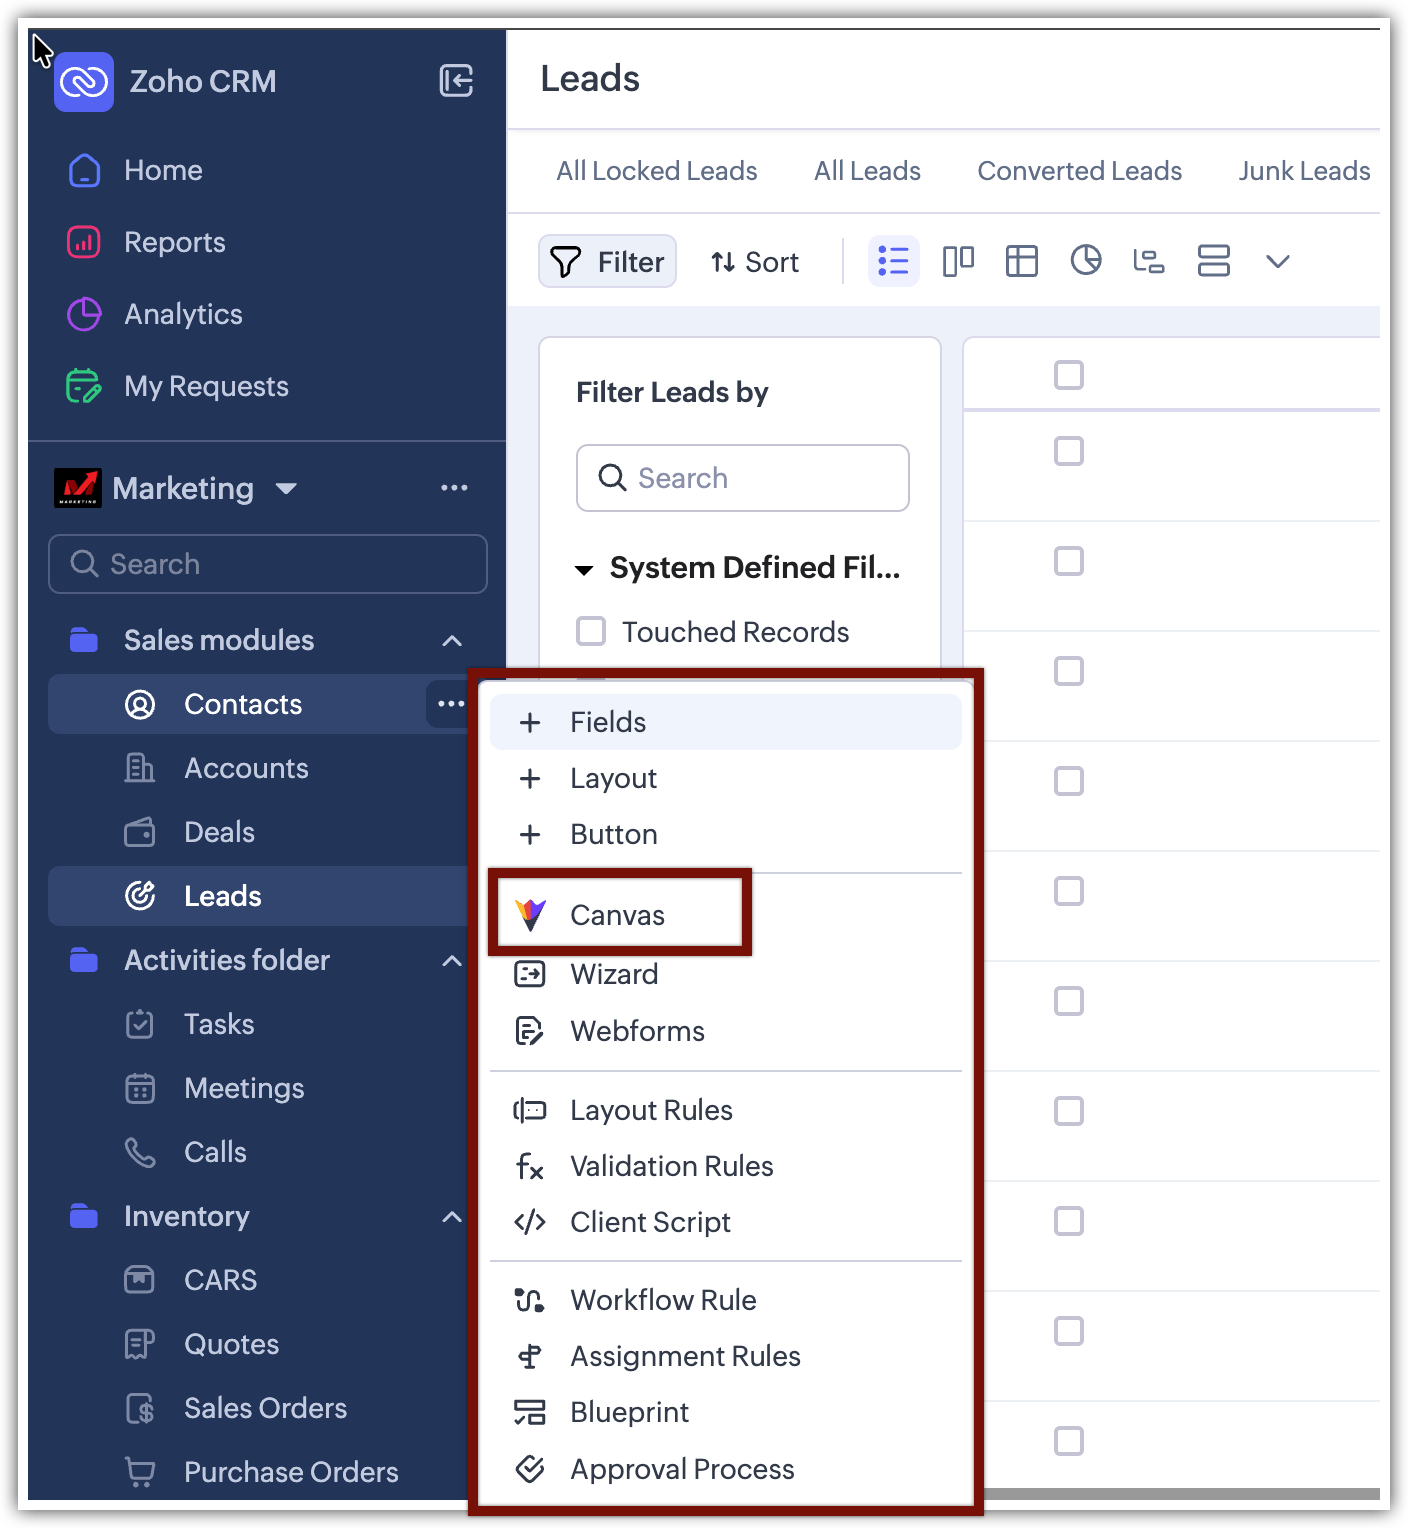Switch to All Locked Leads tab
The width and height of the screenshot is (1408, 1528).
tap(657, 171)
